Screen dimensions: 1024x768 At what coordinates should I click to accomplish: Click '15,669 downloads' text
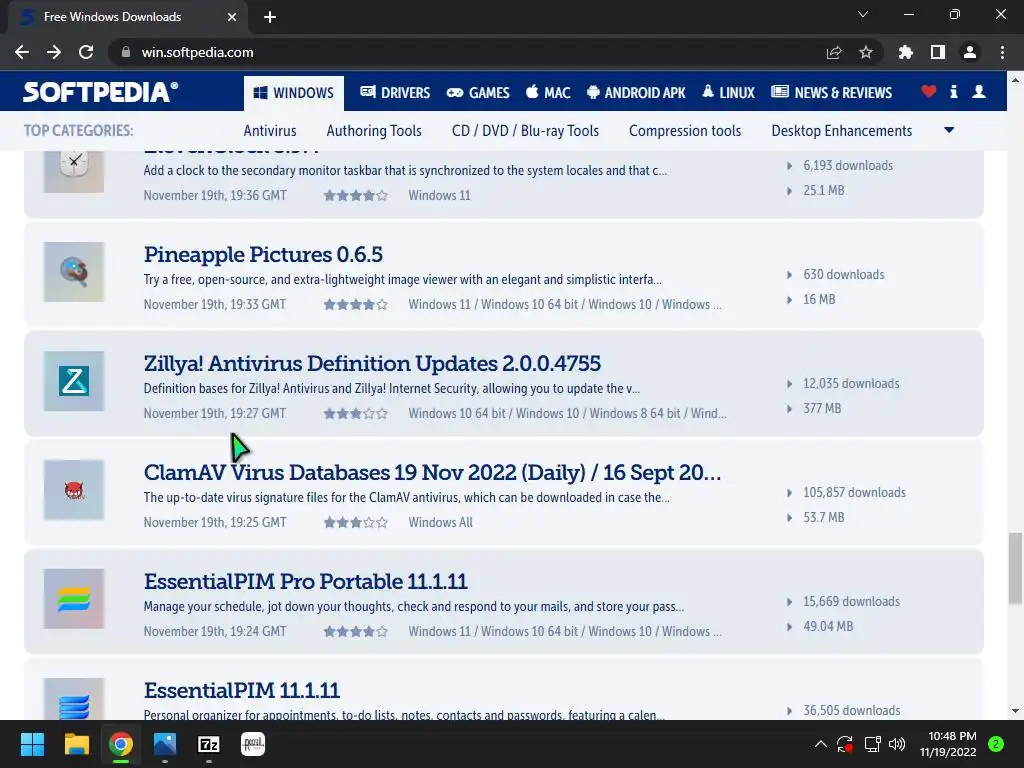[x=851, y=601]
